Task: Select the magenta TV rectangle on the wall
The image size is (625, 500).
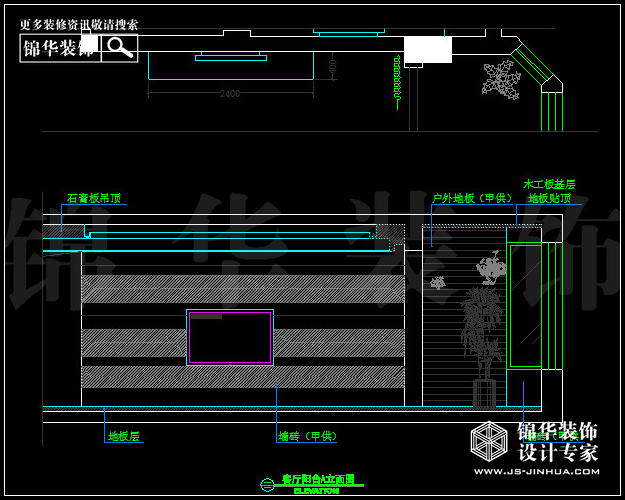Action: click(230, 337)
